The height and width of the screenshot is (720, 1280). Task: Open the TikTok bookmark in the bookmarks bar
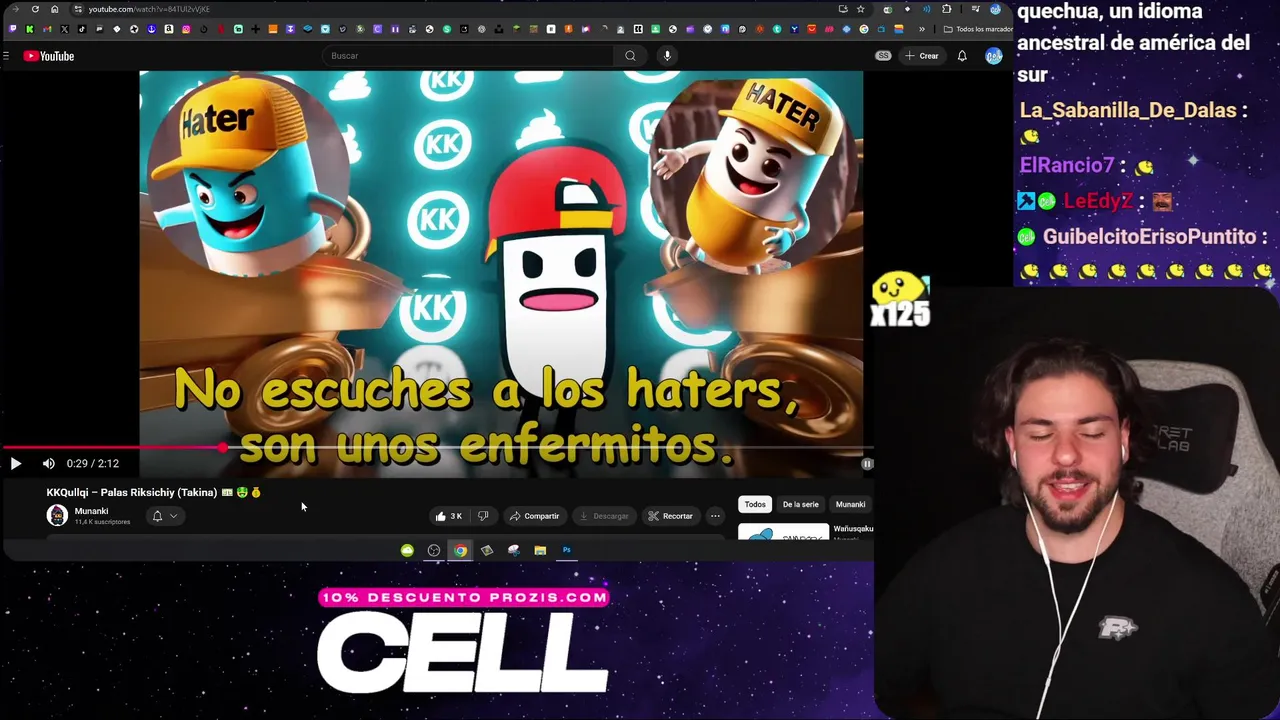82,29
